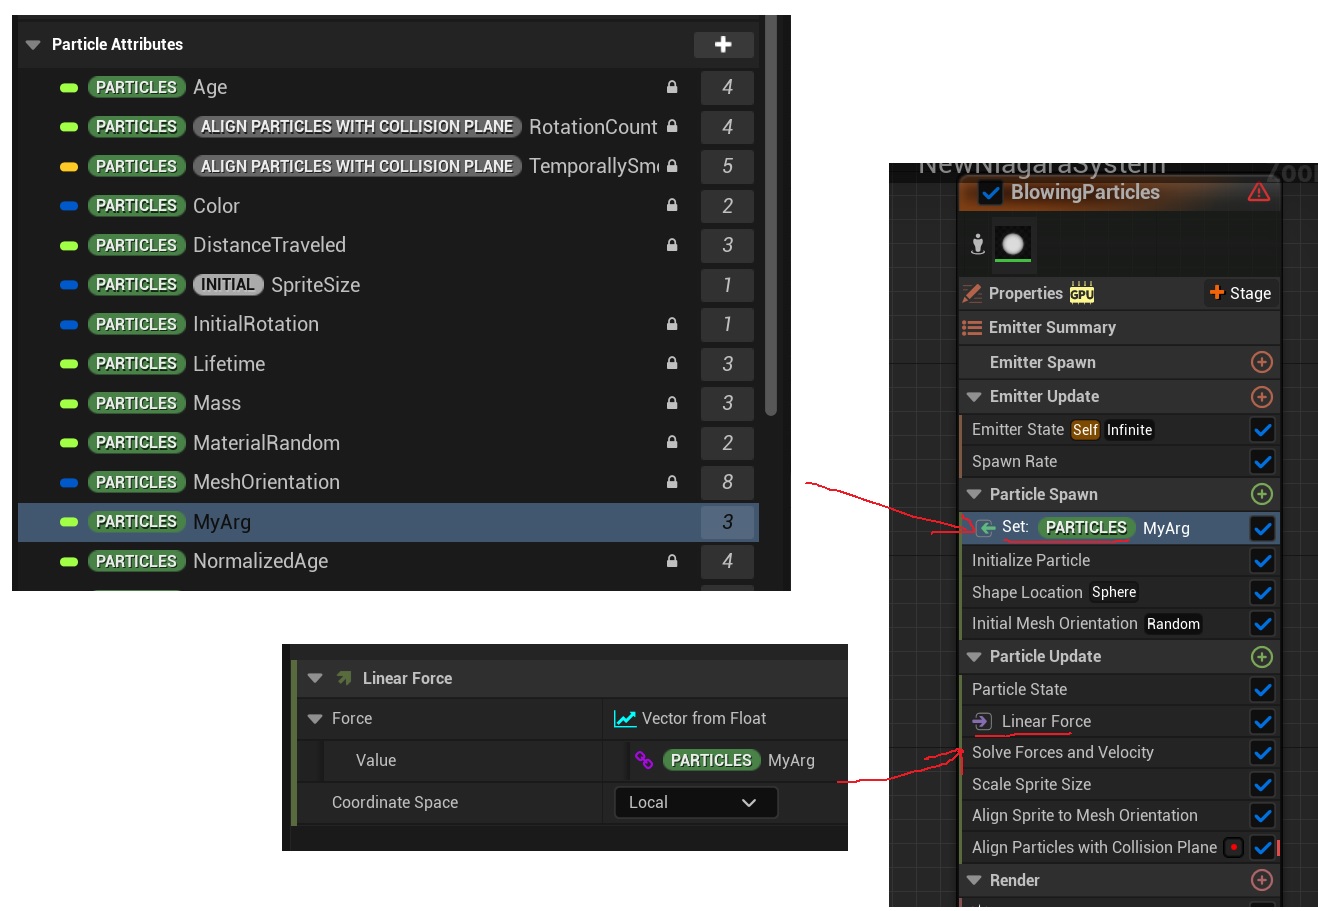Viewport: 1318px width, 911px height.
Task: Select the Initial Mesh Orientation module row
Action: click(x=1119, y=624)
